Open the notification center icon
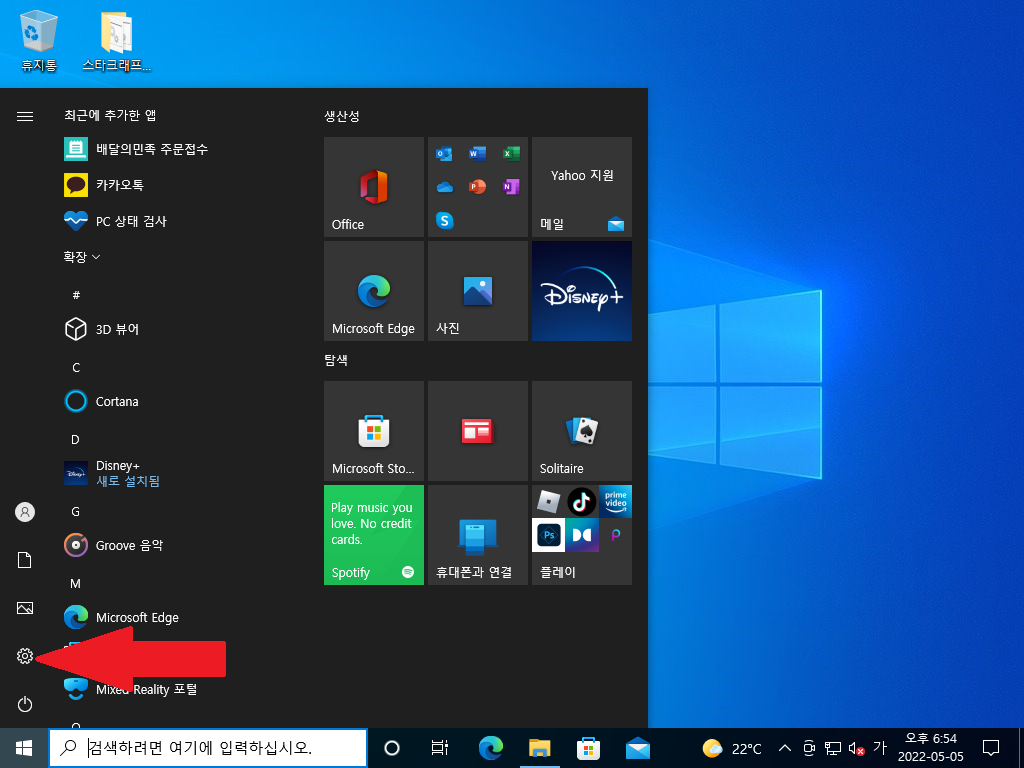 (x=991, y=748)
